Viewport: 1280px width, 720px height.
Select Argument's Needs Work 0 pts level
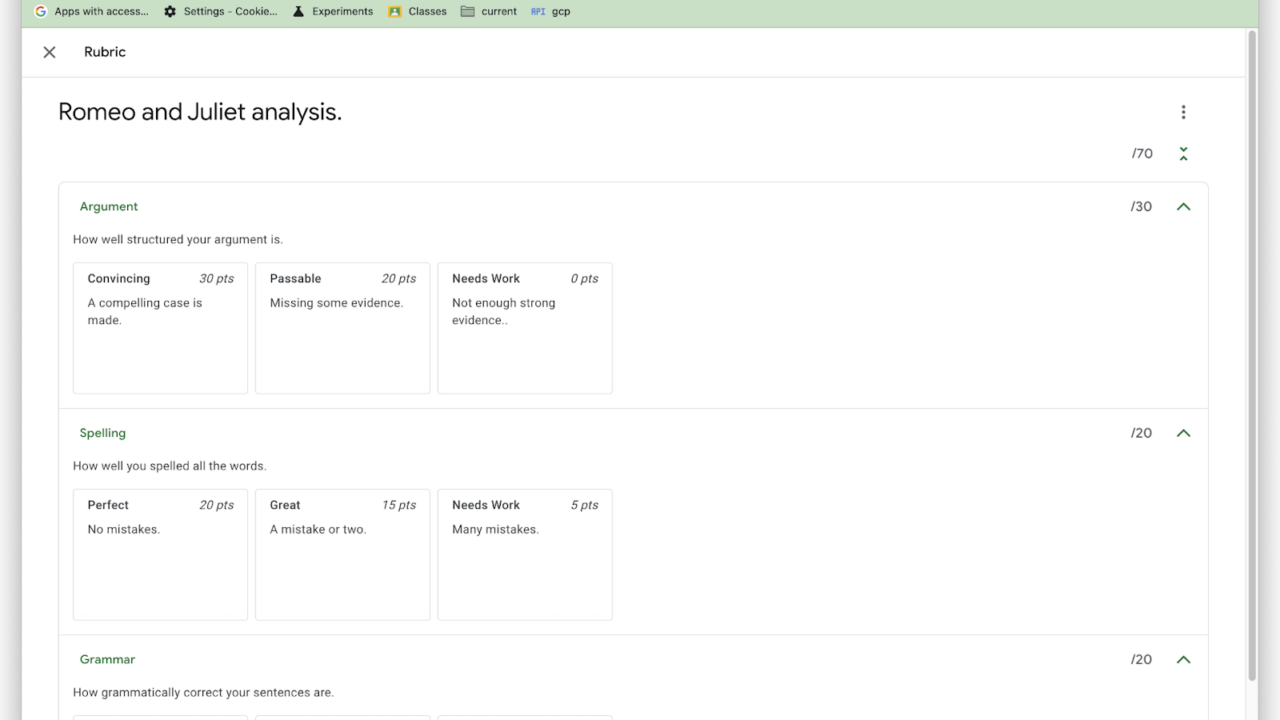click(525, 328)
